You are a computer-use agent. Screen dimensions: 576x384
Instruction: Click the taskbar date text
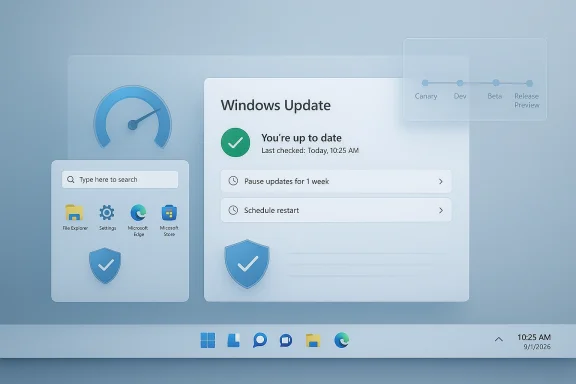[x=537, y=347]
